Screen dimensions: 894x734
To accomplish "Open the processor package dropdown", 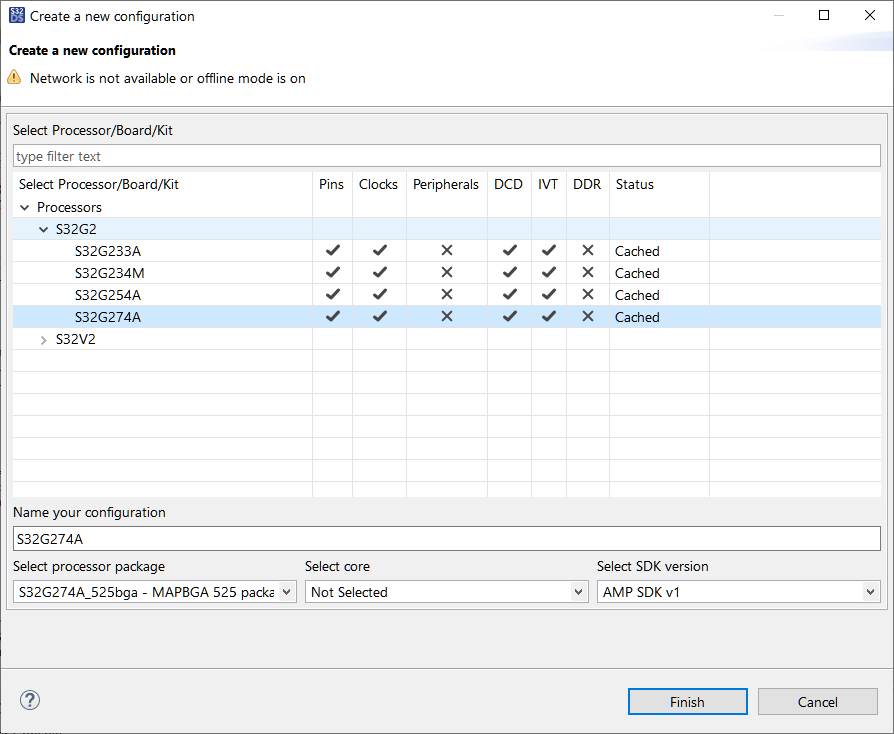I will tap(286, 591).
